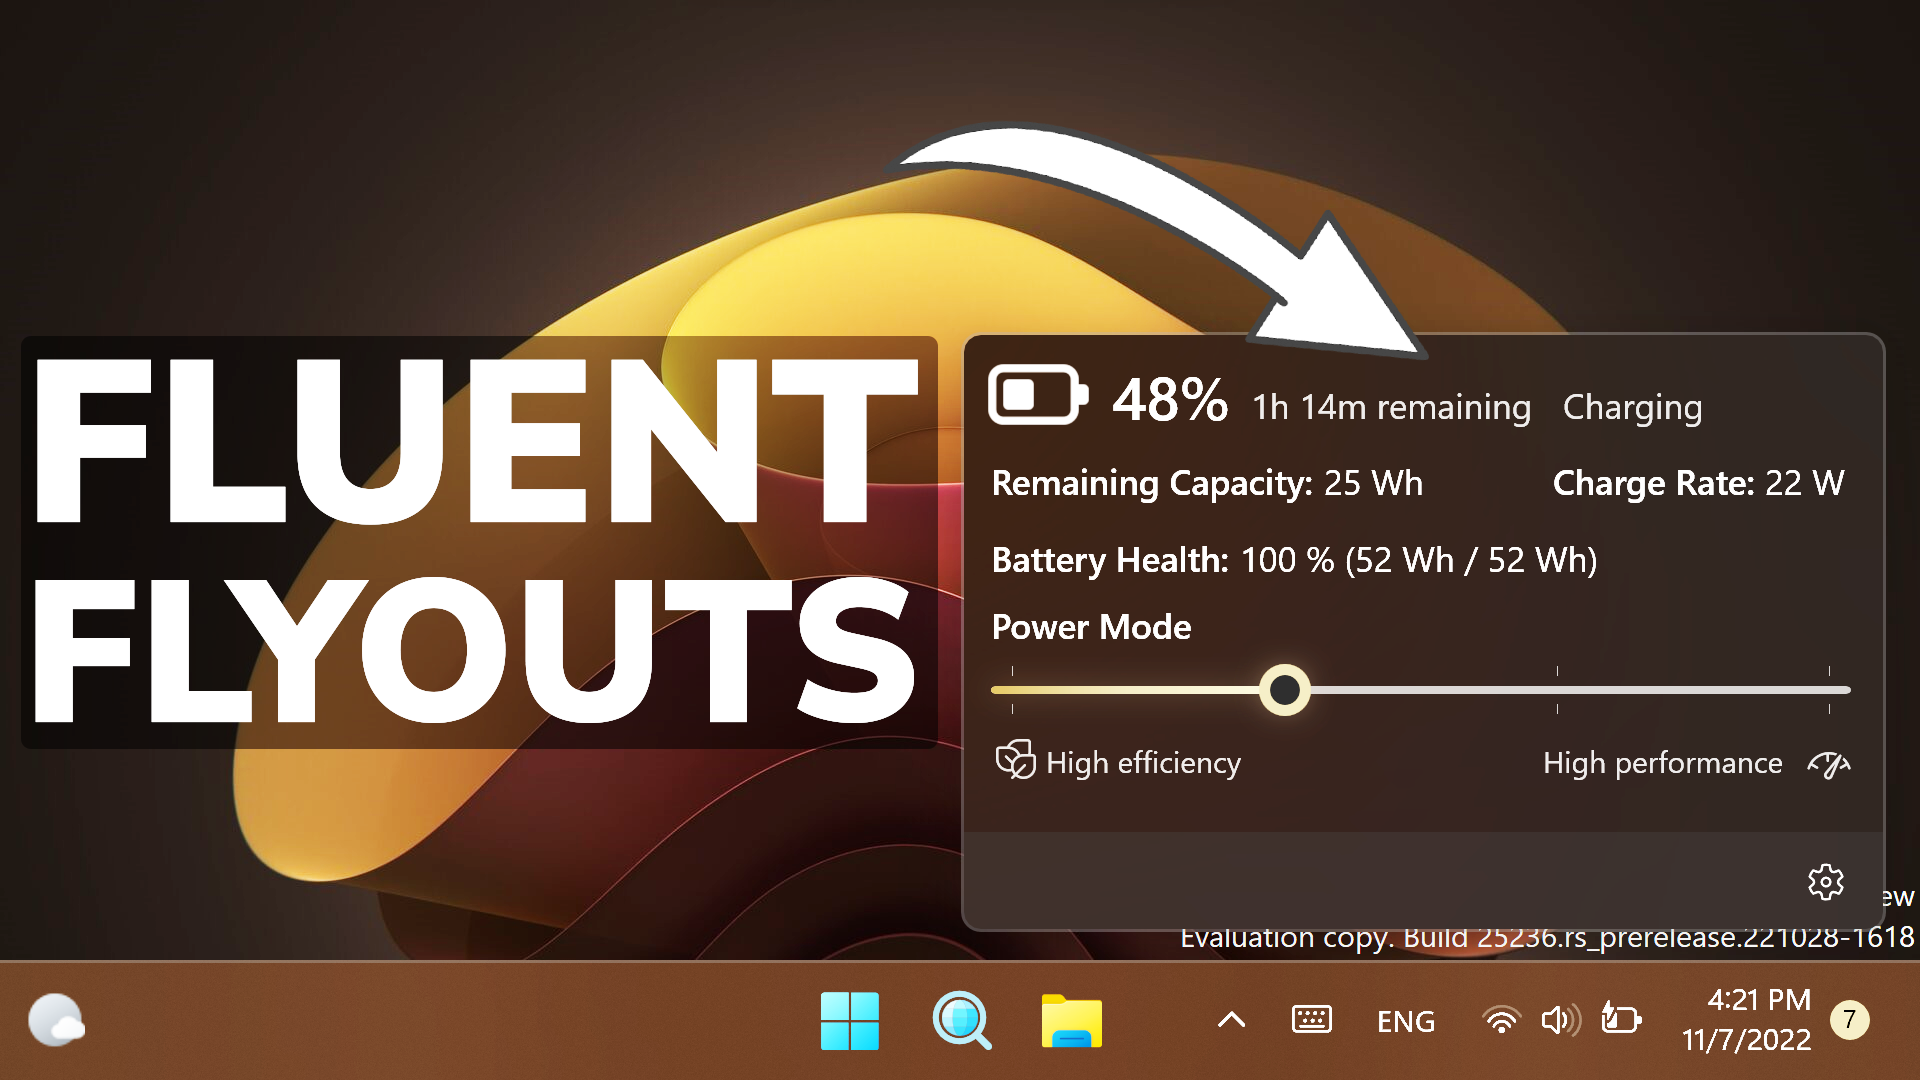Select the High performance speedometer icon
This screenshot has width=1920, height=1080.
tap(1832, 763)
